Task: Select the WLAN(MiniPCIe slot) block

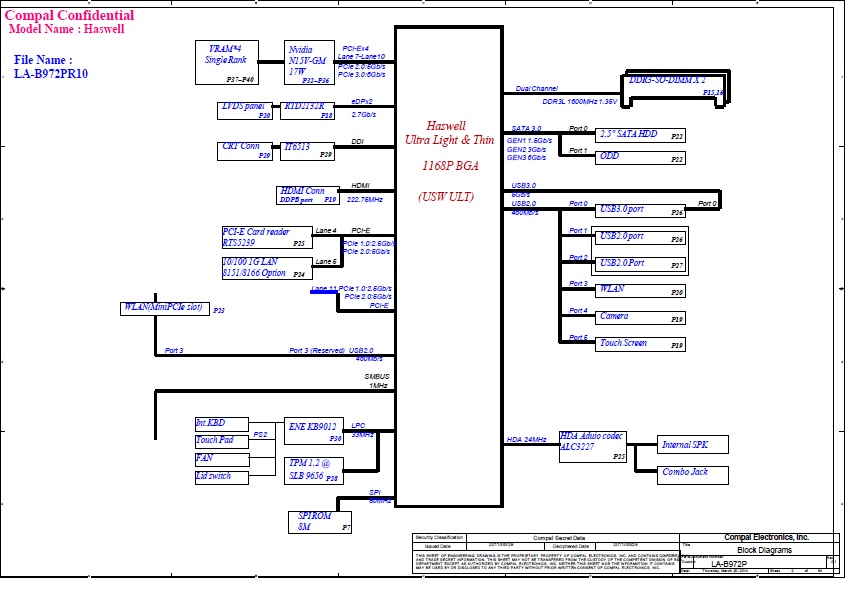Action: click(164, 309)
